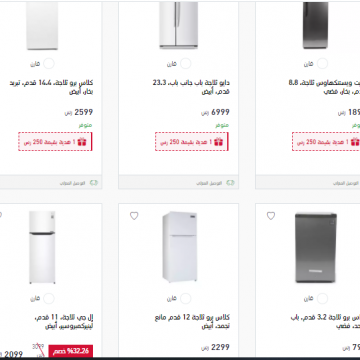360x360 pixels.
Task: Click delivery icon under Daewoo side-by-side fridge
Action: tap(230, 183)
